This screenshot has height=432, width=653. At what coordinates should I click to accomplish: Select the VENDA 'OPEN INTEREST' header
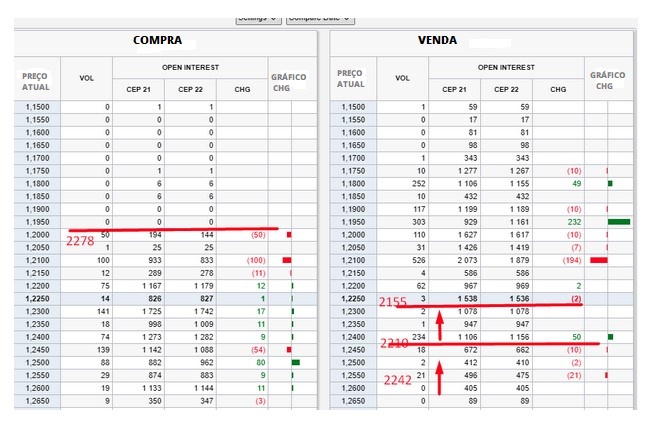point(506,67)
